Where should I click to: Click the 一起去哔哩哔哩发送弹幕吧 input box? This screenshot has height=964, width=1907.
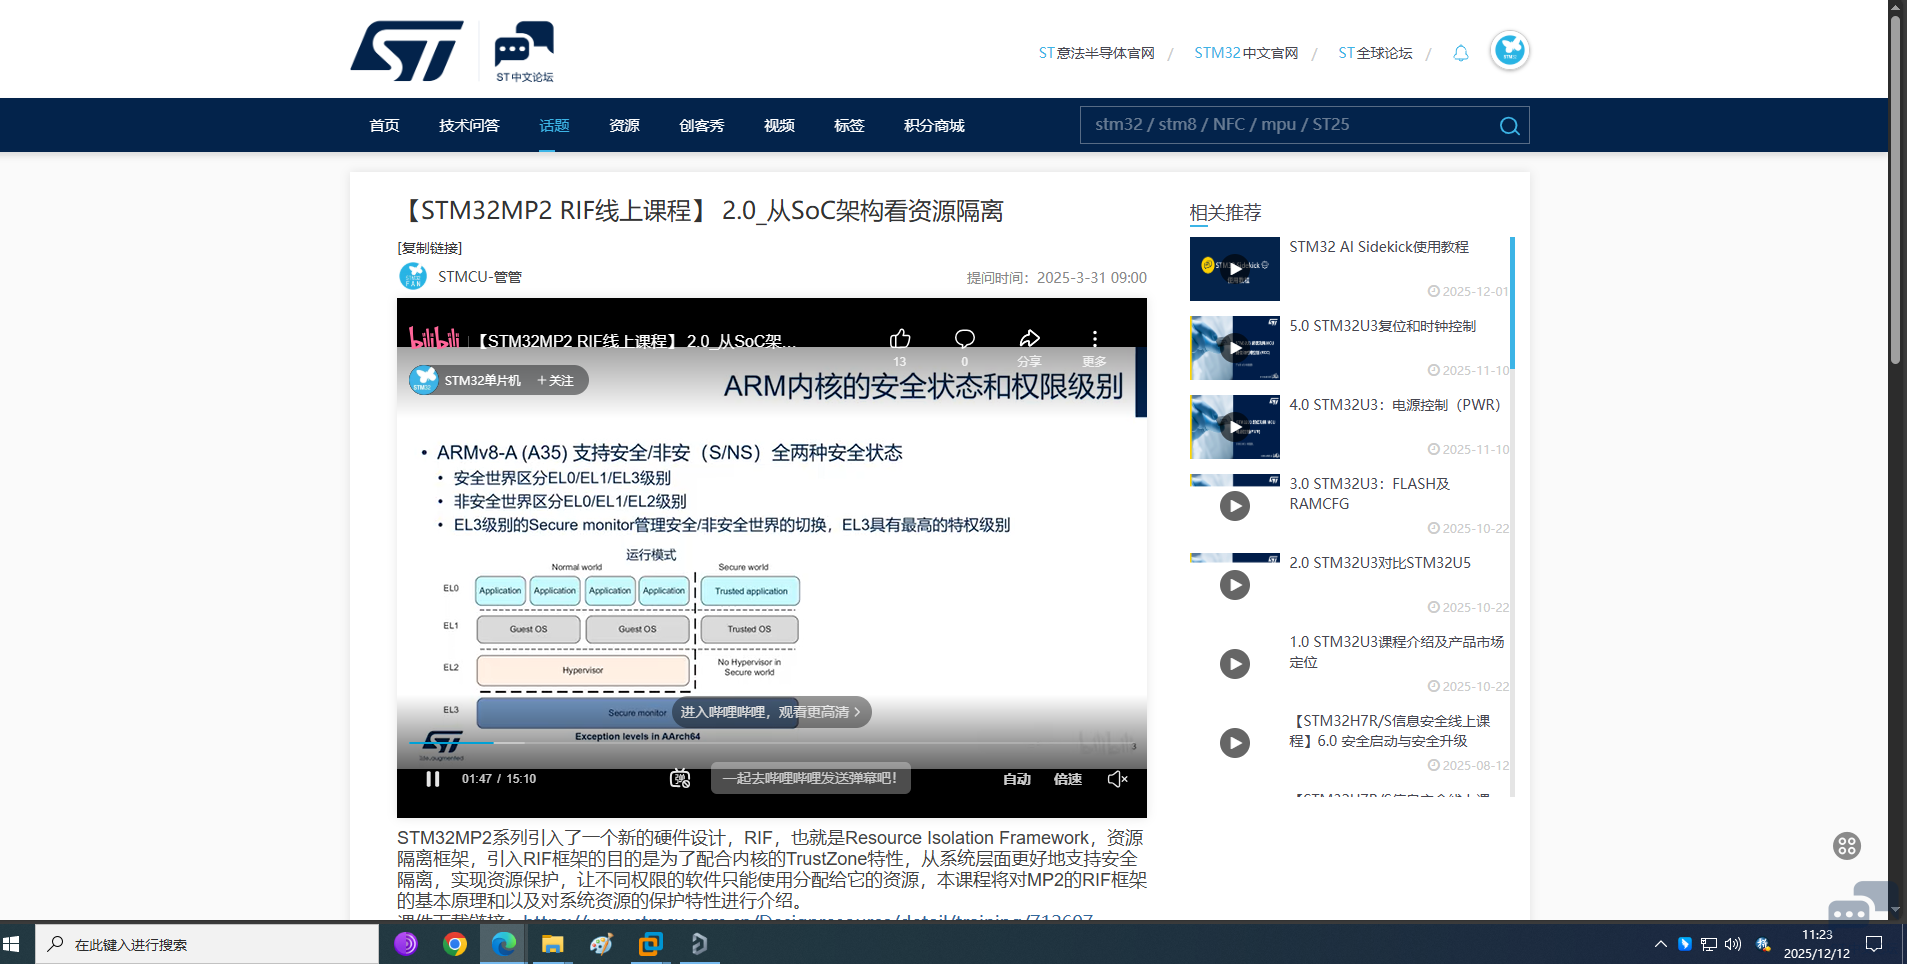(810, 778)
